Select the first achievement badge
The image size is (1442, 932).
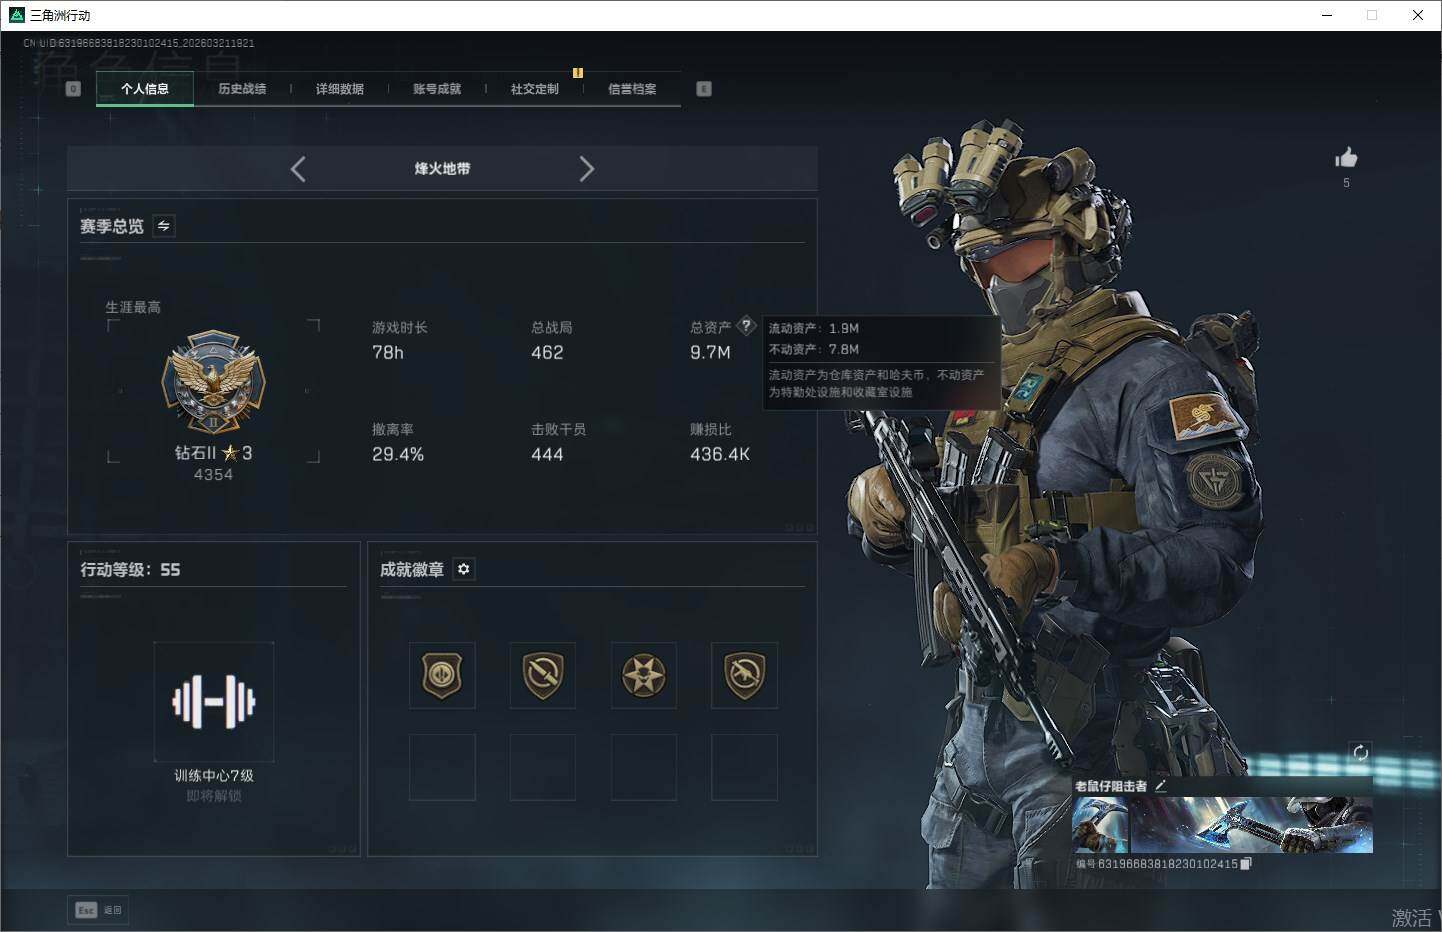[x=442, y=675]
